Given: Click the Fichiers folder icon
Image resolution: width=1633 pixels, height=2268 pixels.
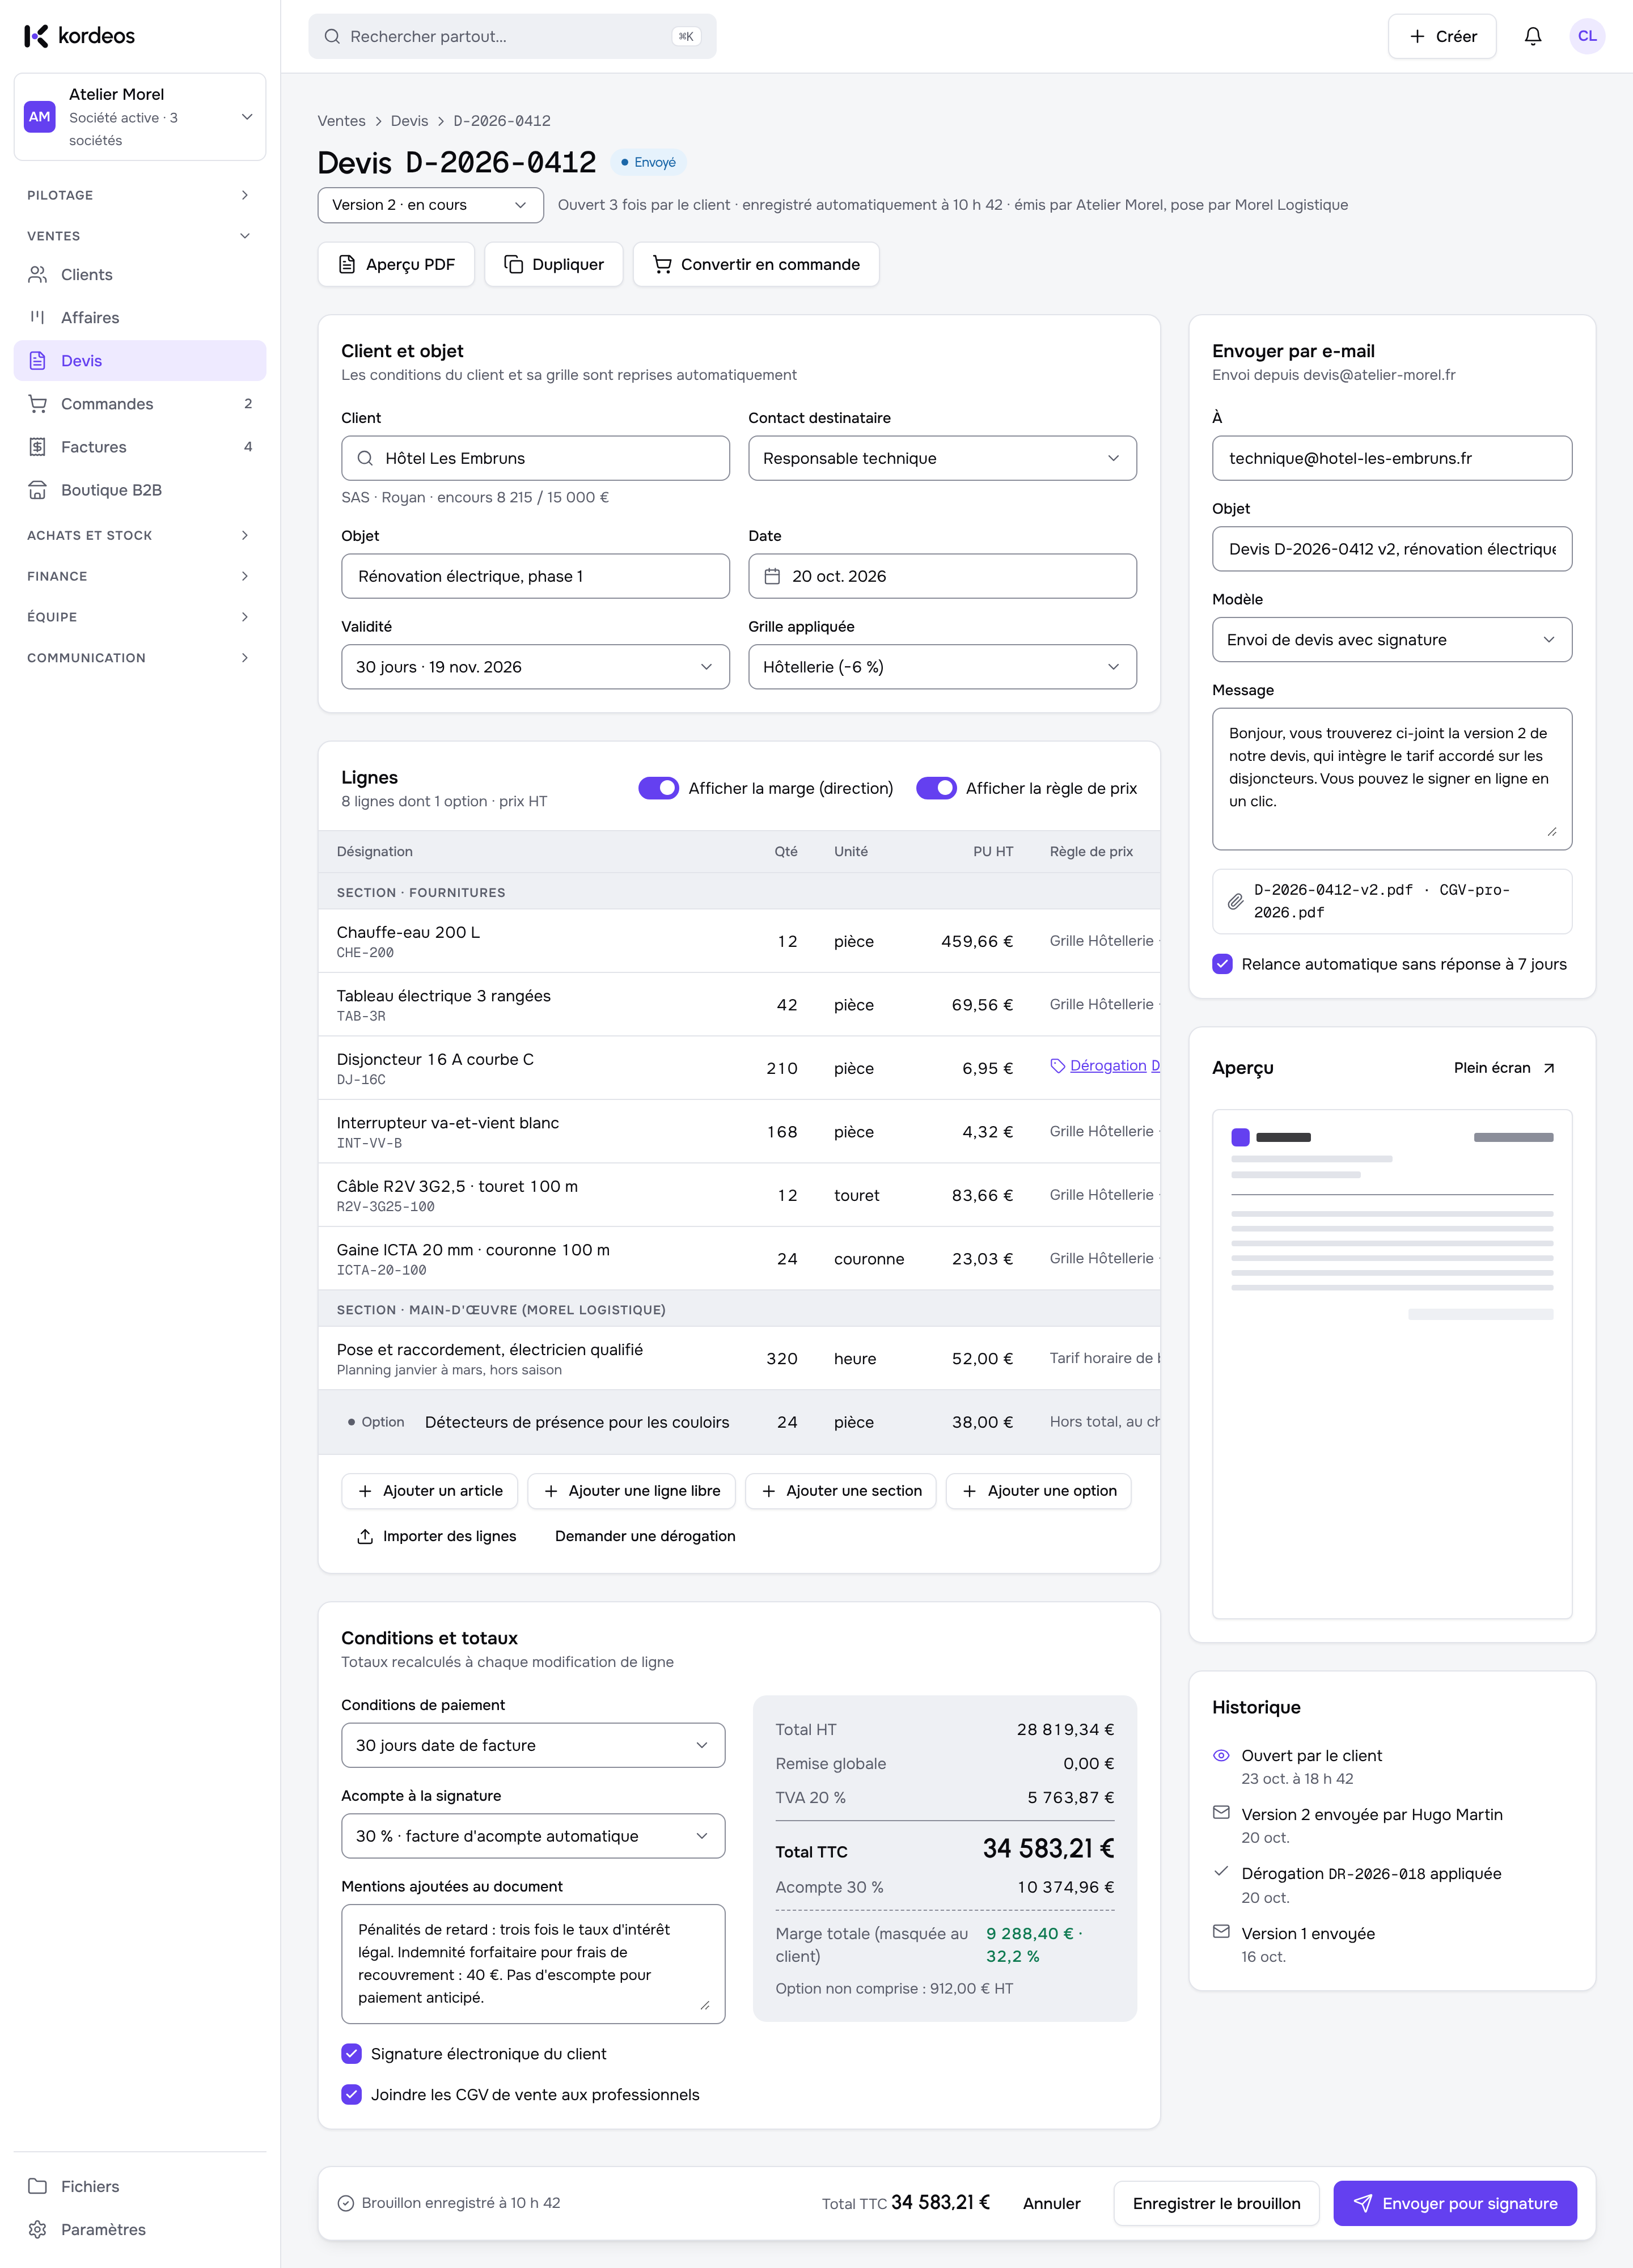Looking at the screenshot, I should pos(38,2186).
